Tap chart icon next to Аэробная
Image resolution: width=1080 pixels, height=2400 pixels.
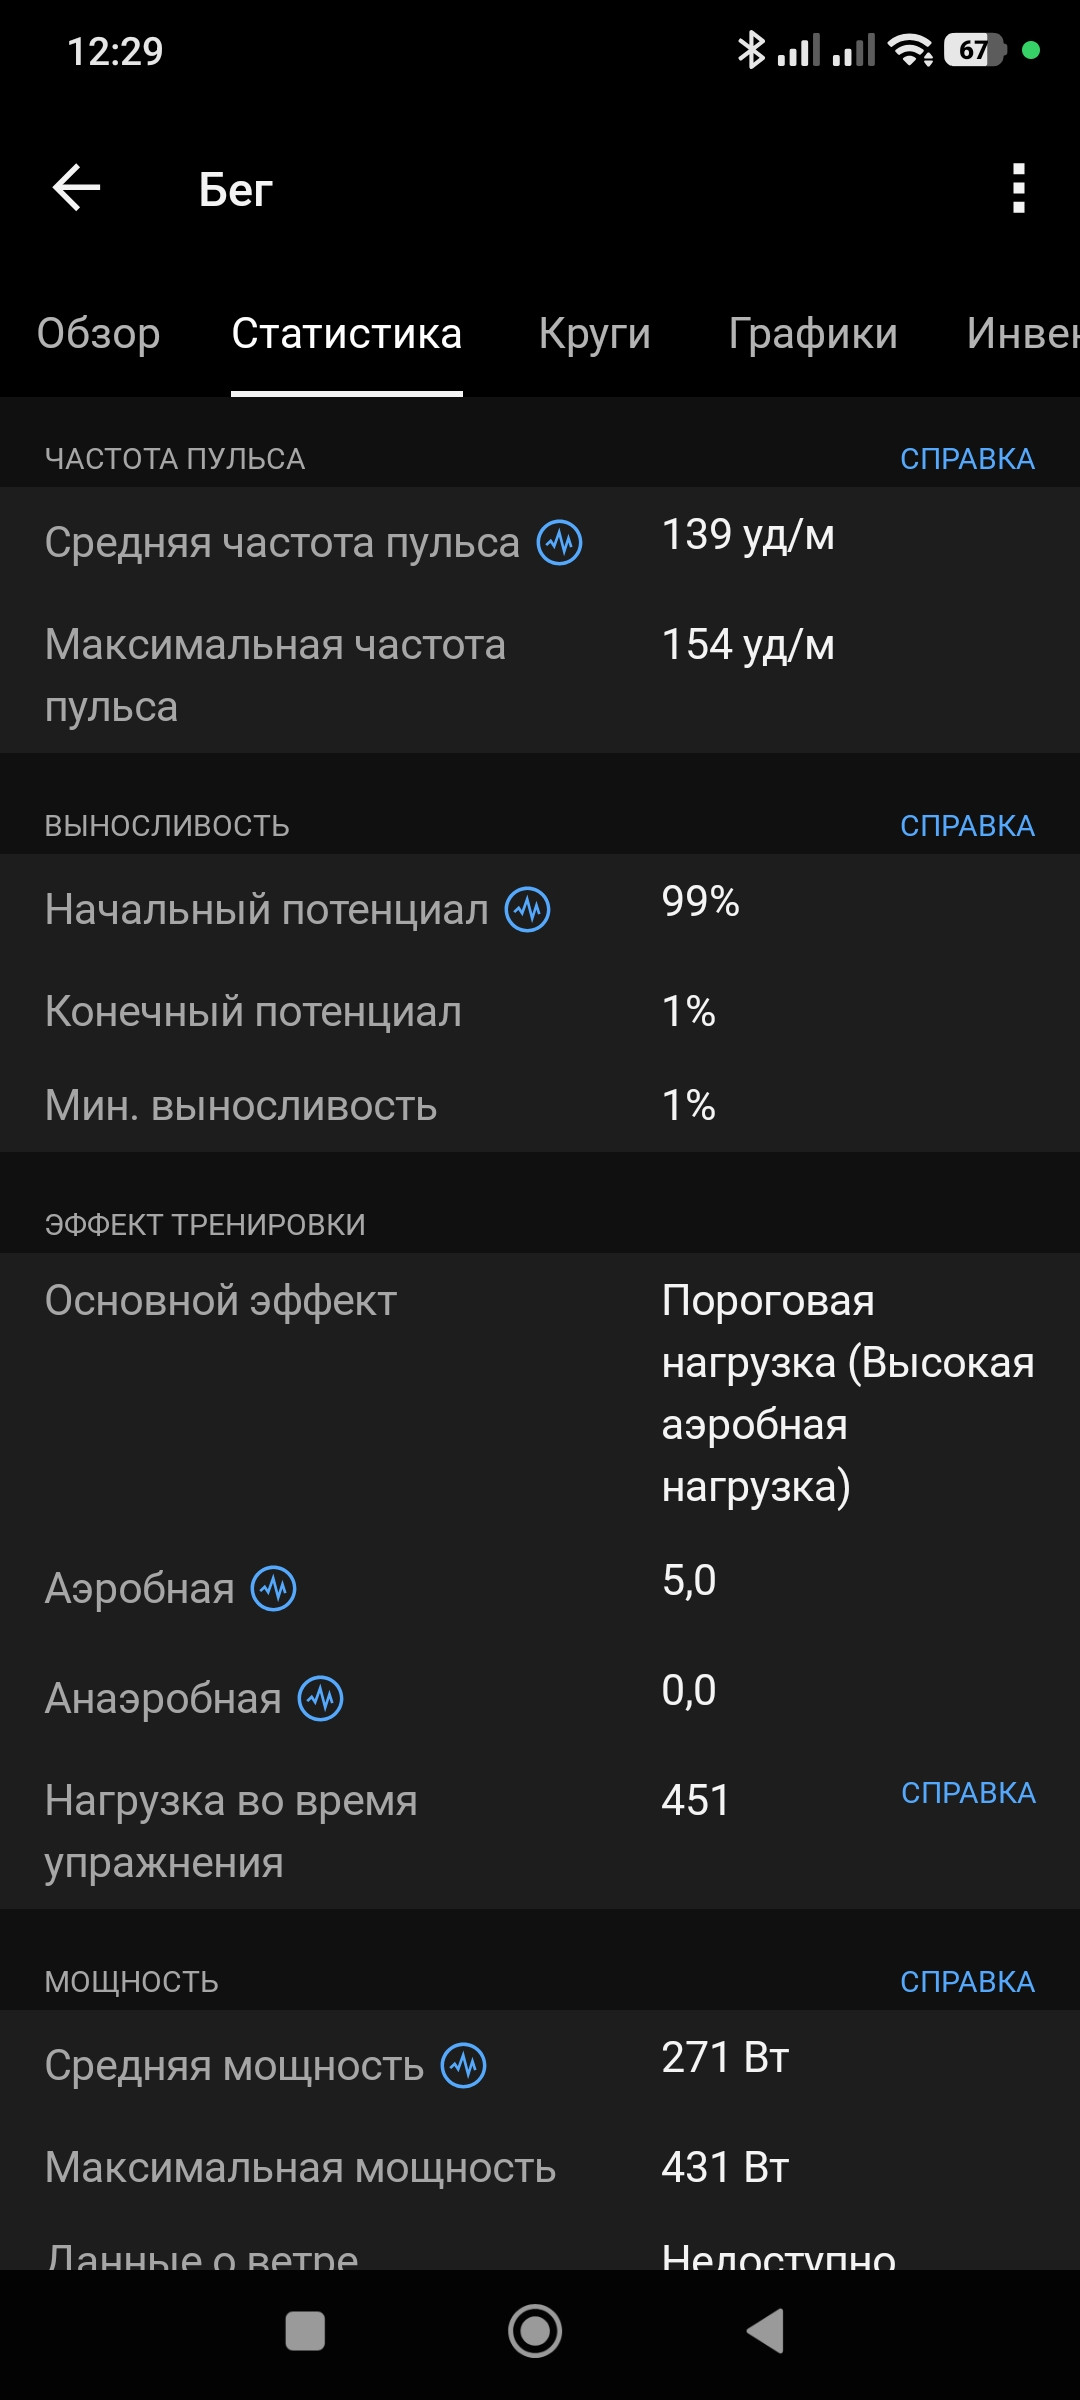click(x=273, y=1588)
